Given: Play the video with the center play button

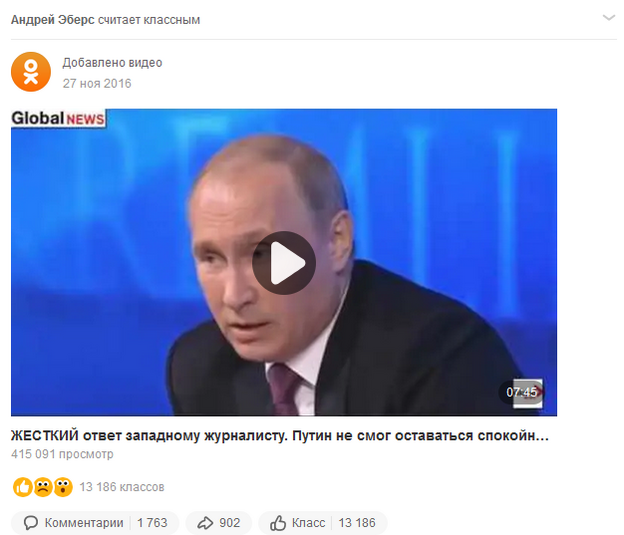Looking at the screenshot, I should [x=284, y=263].
